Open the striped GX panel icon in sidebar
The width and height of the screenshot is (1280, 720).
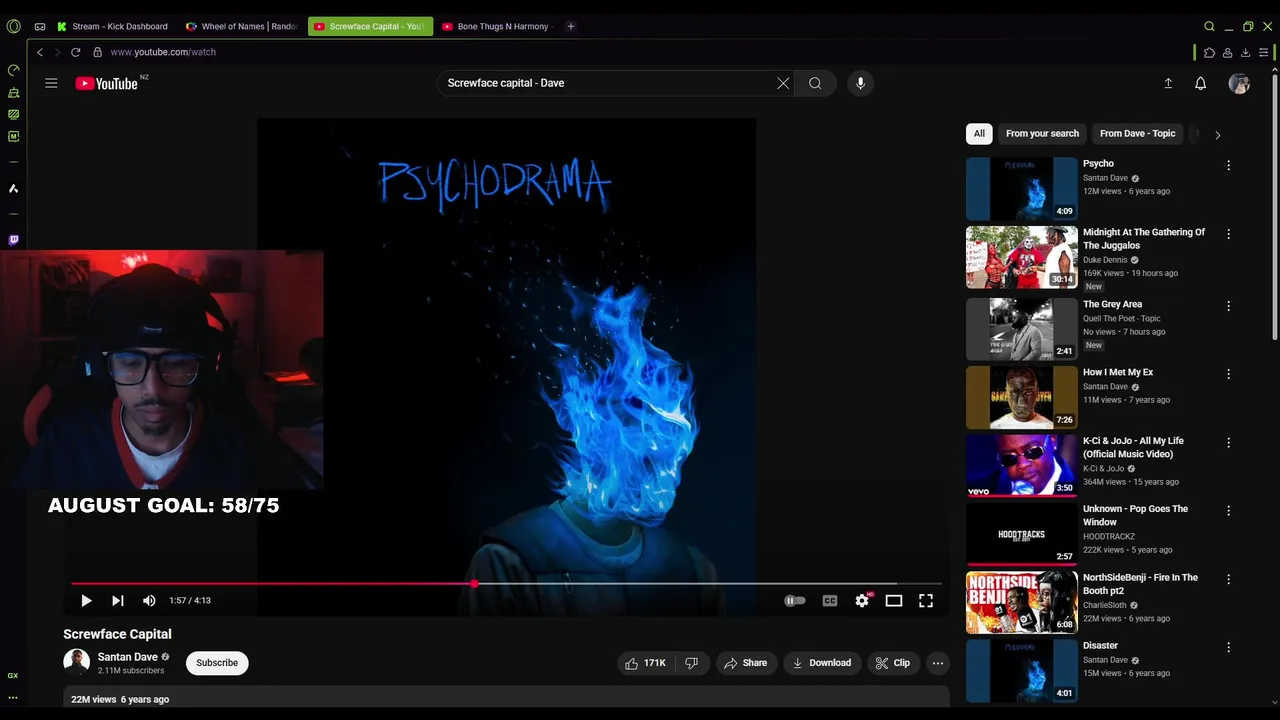13,114
